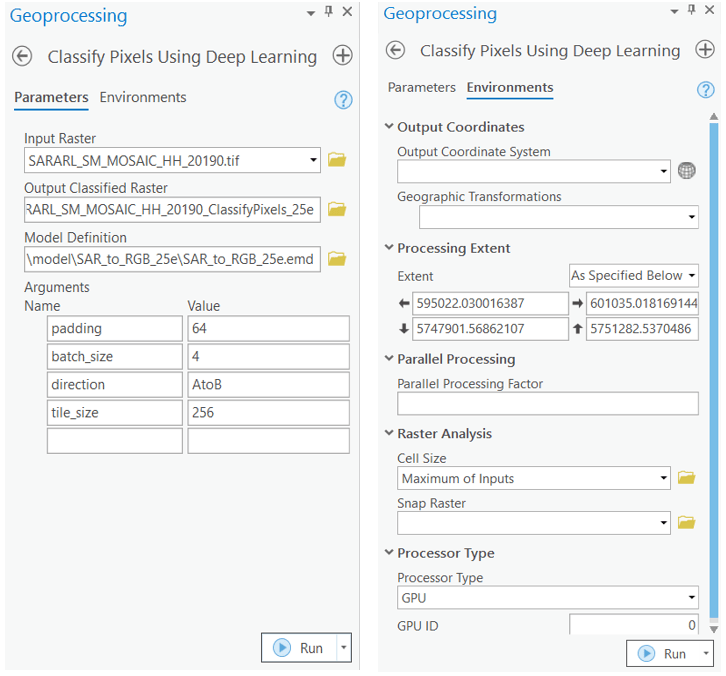Collapse the Processing Extent section

pyautogui.click(x=389, y=248)
